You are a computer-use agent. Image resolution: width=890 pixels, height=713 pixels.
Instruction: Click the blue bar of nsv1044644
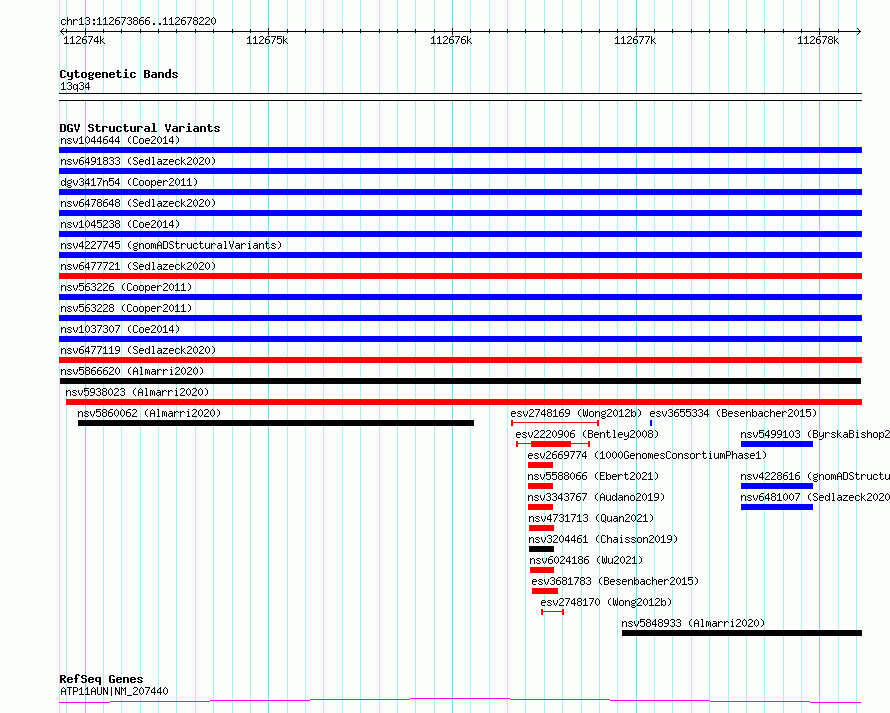(460, 150)
